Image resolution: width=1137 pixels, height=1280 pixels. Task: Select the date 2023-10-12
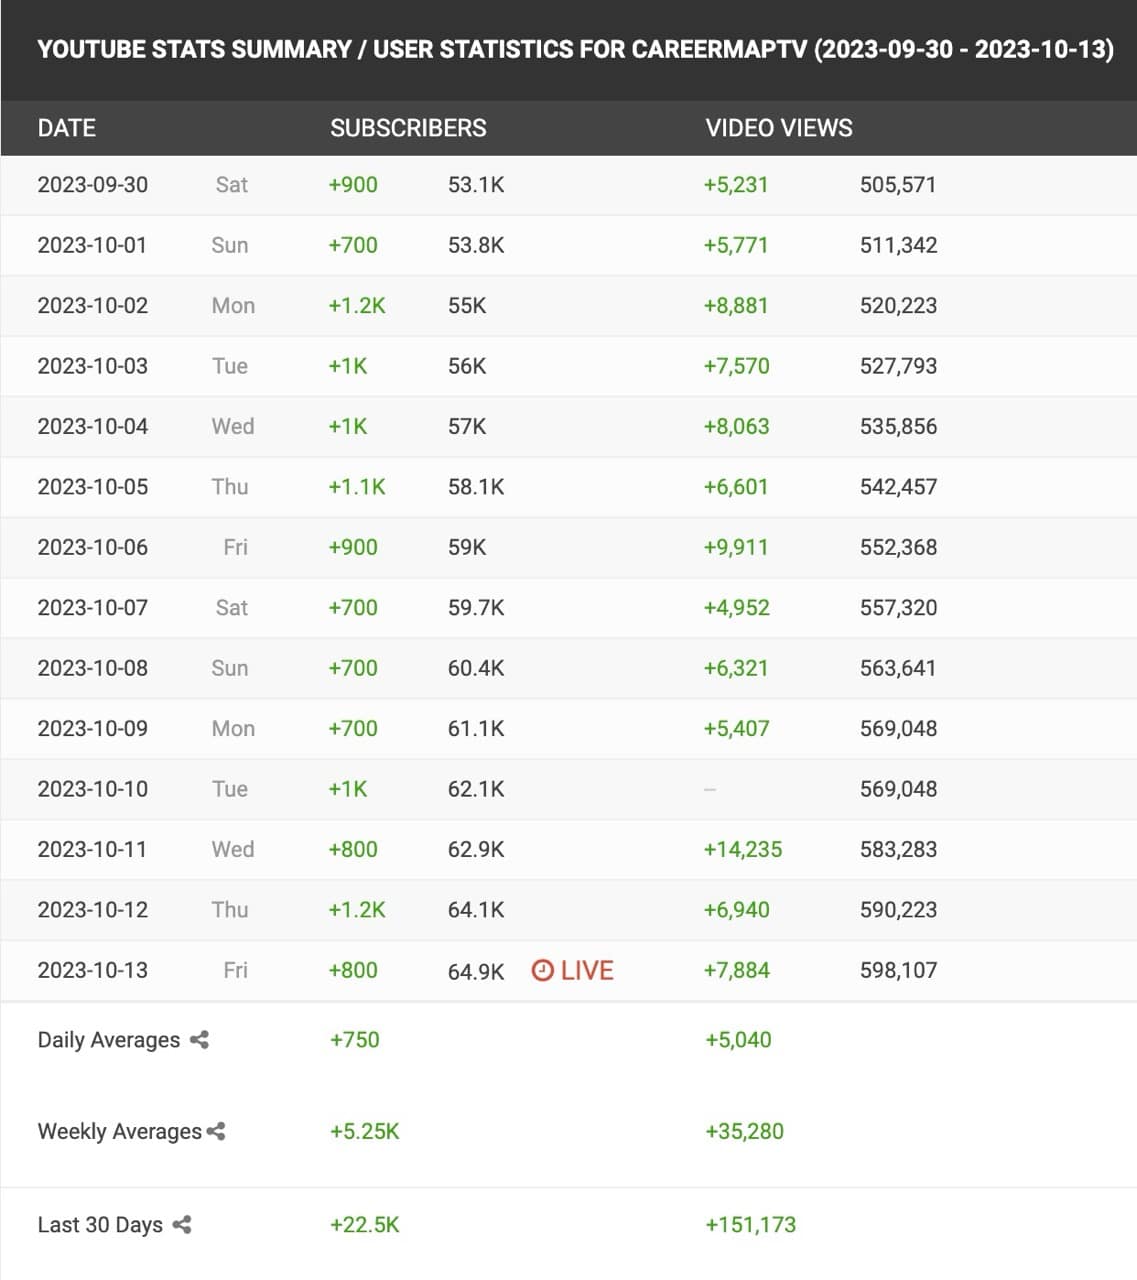pos(93,910)
